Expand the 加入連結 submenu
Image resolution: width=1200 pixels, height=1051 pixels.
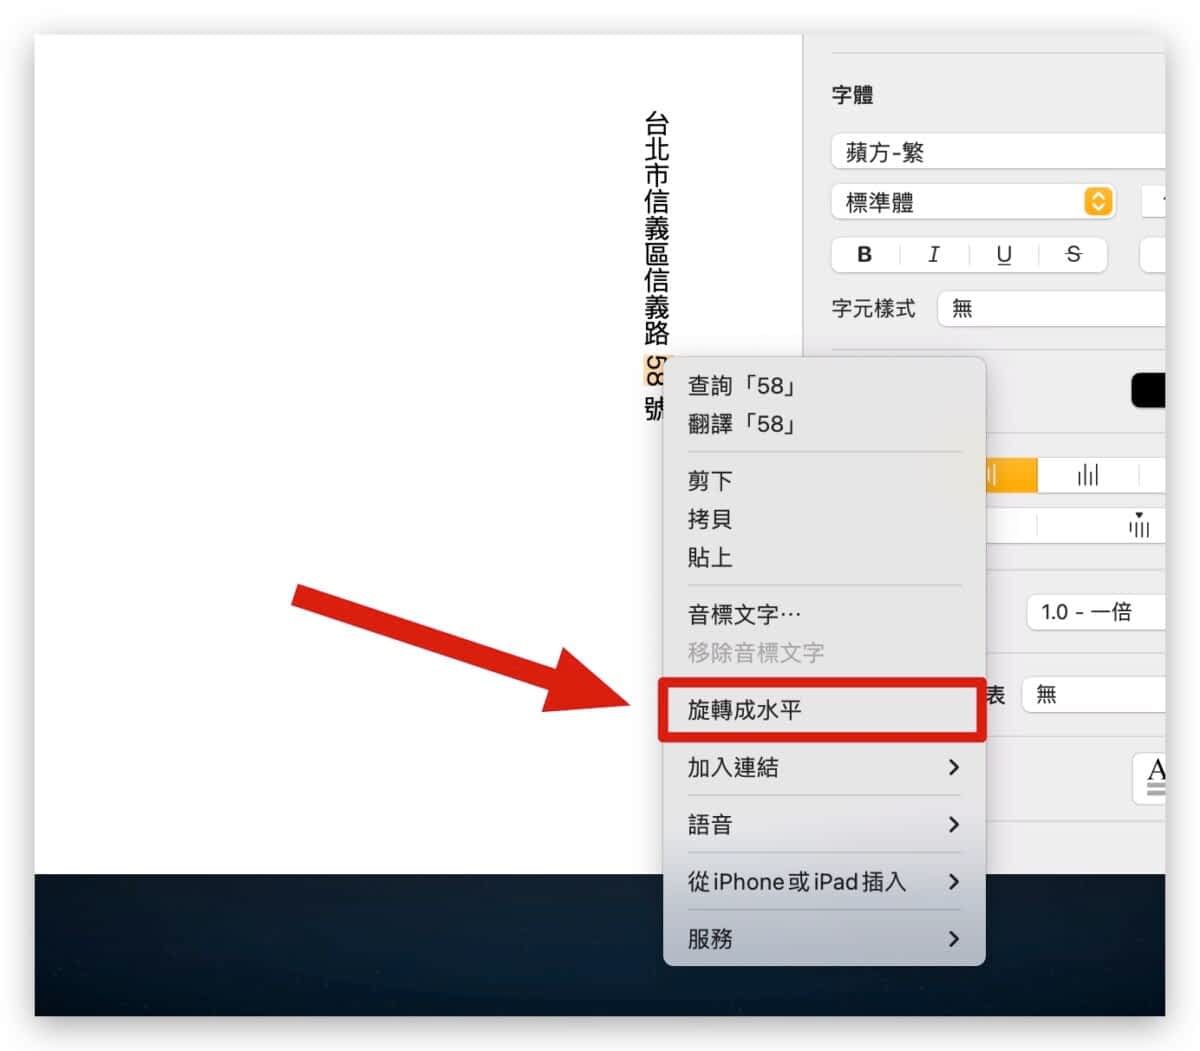tap(823, 768)
